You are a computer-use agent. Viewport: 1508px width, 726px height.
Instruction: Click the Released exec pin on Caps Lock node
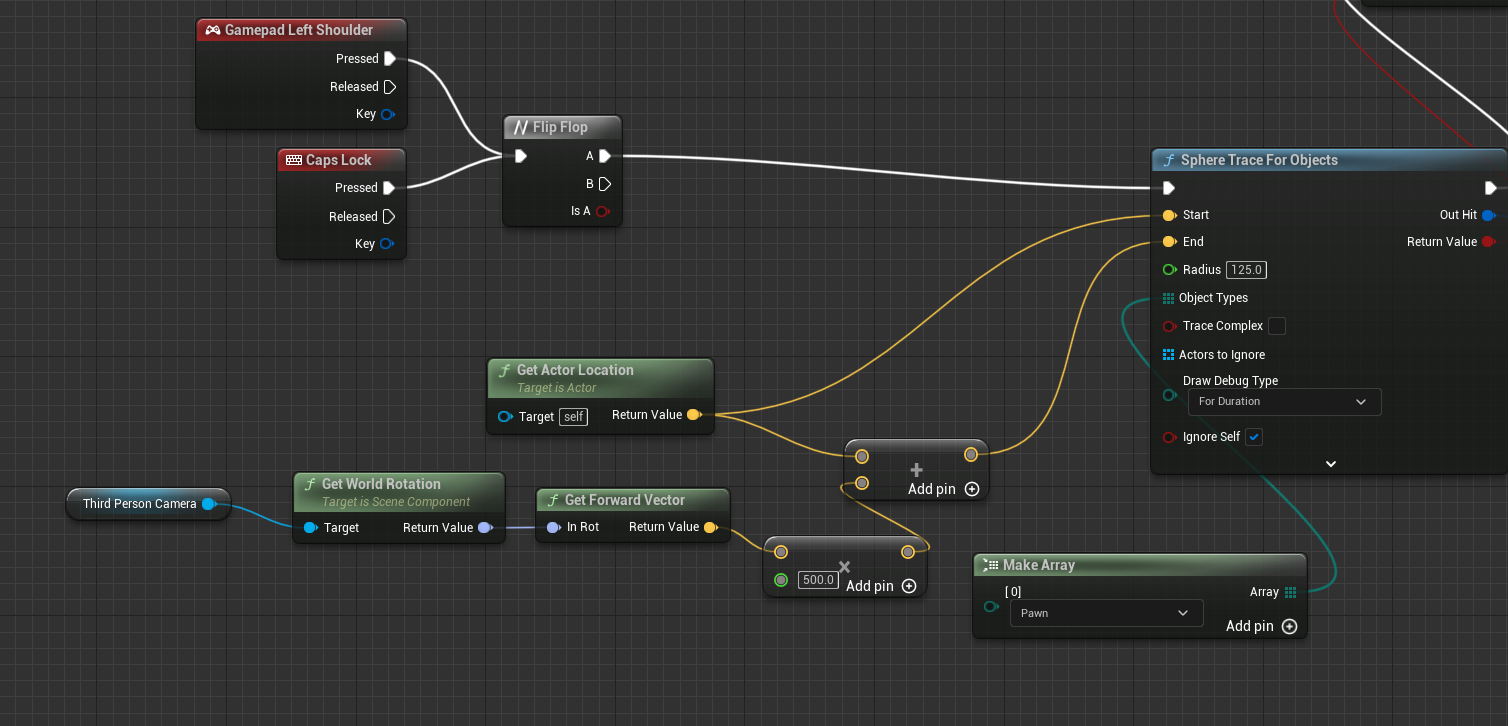tap(389, 217)
